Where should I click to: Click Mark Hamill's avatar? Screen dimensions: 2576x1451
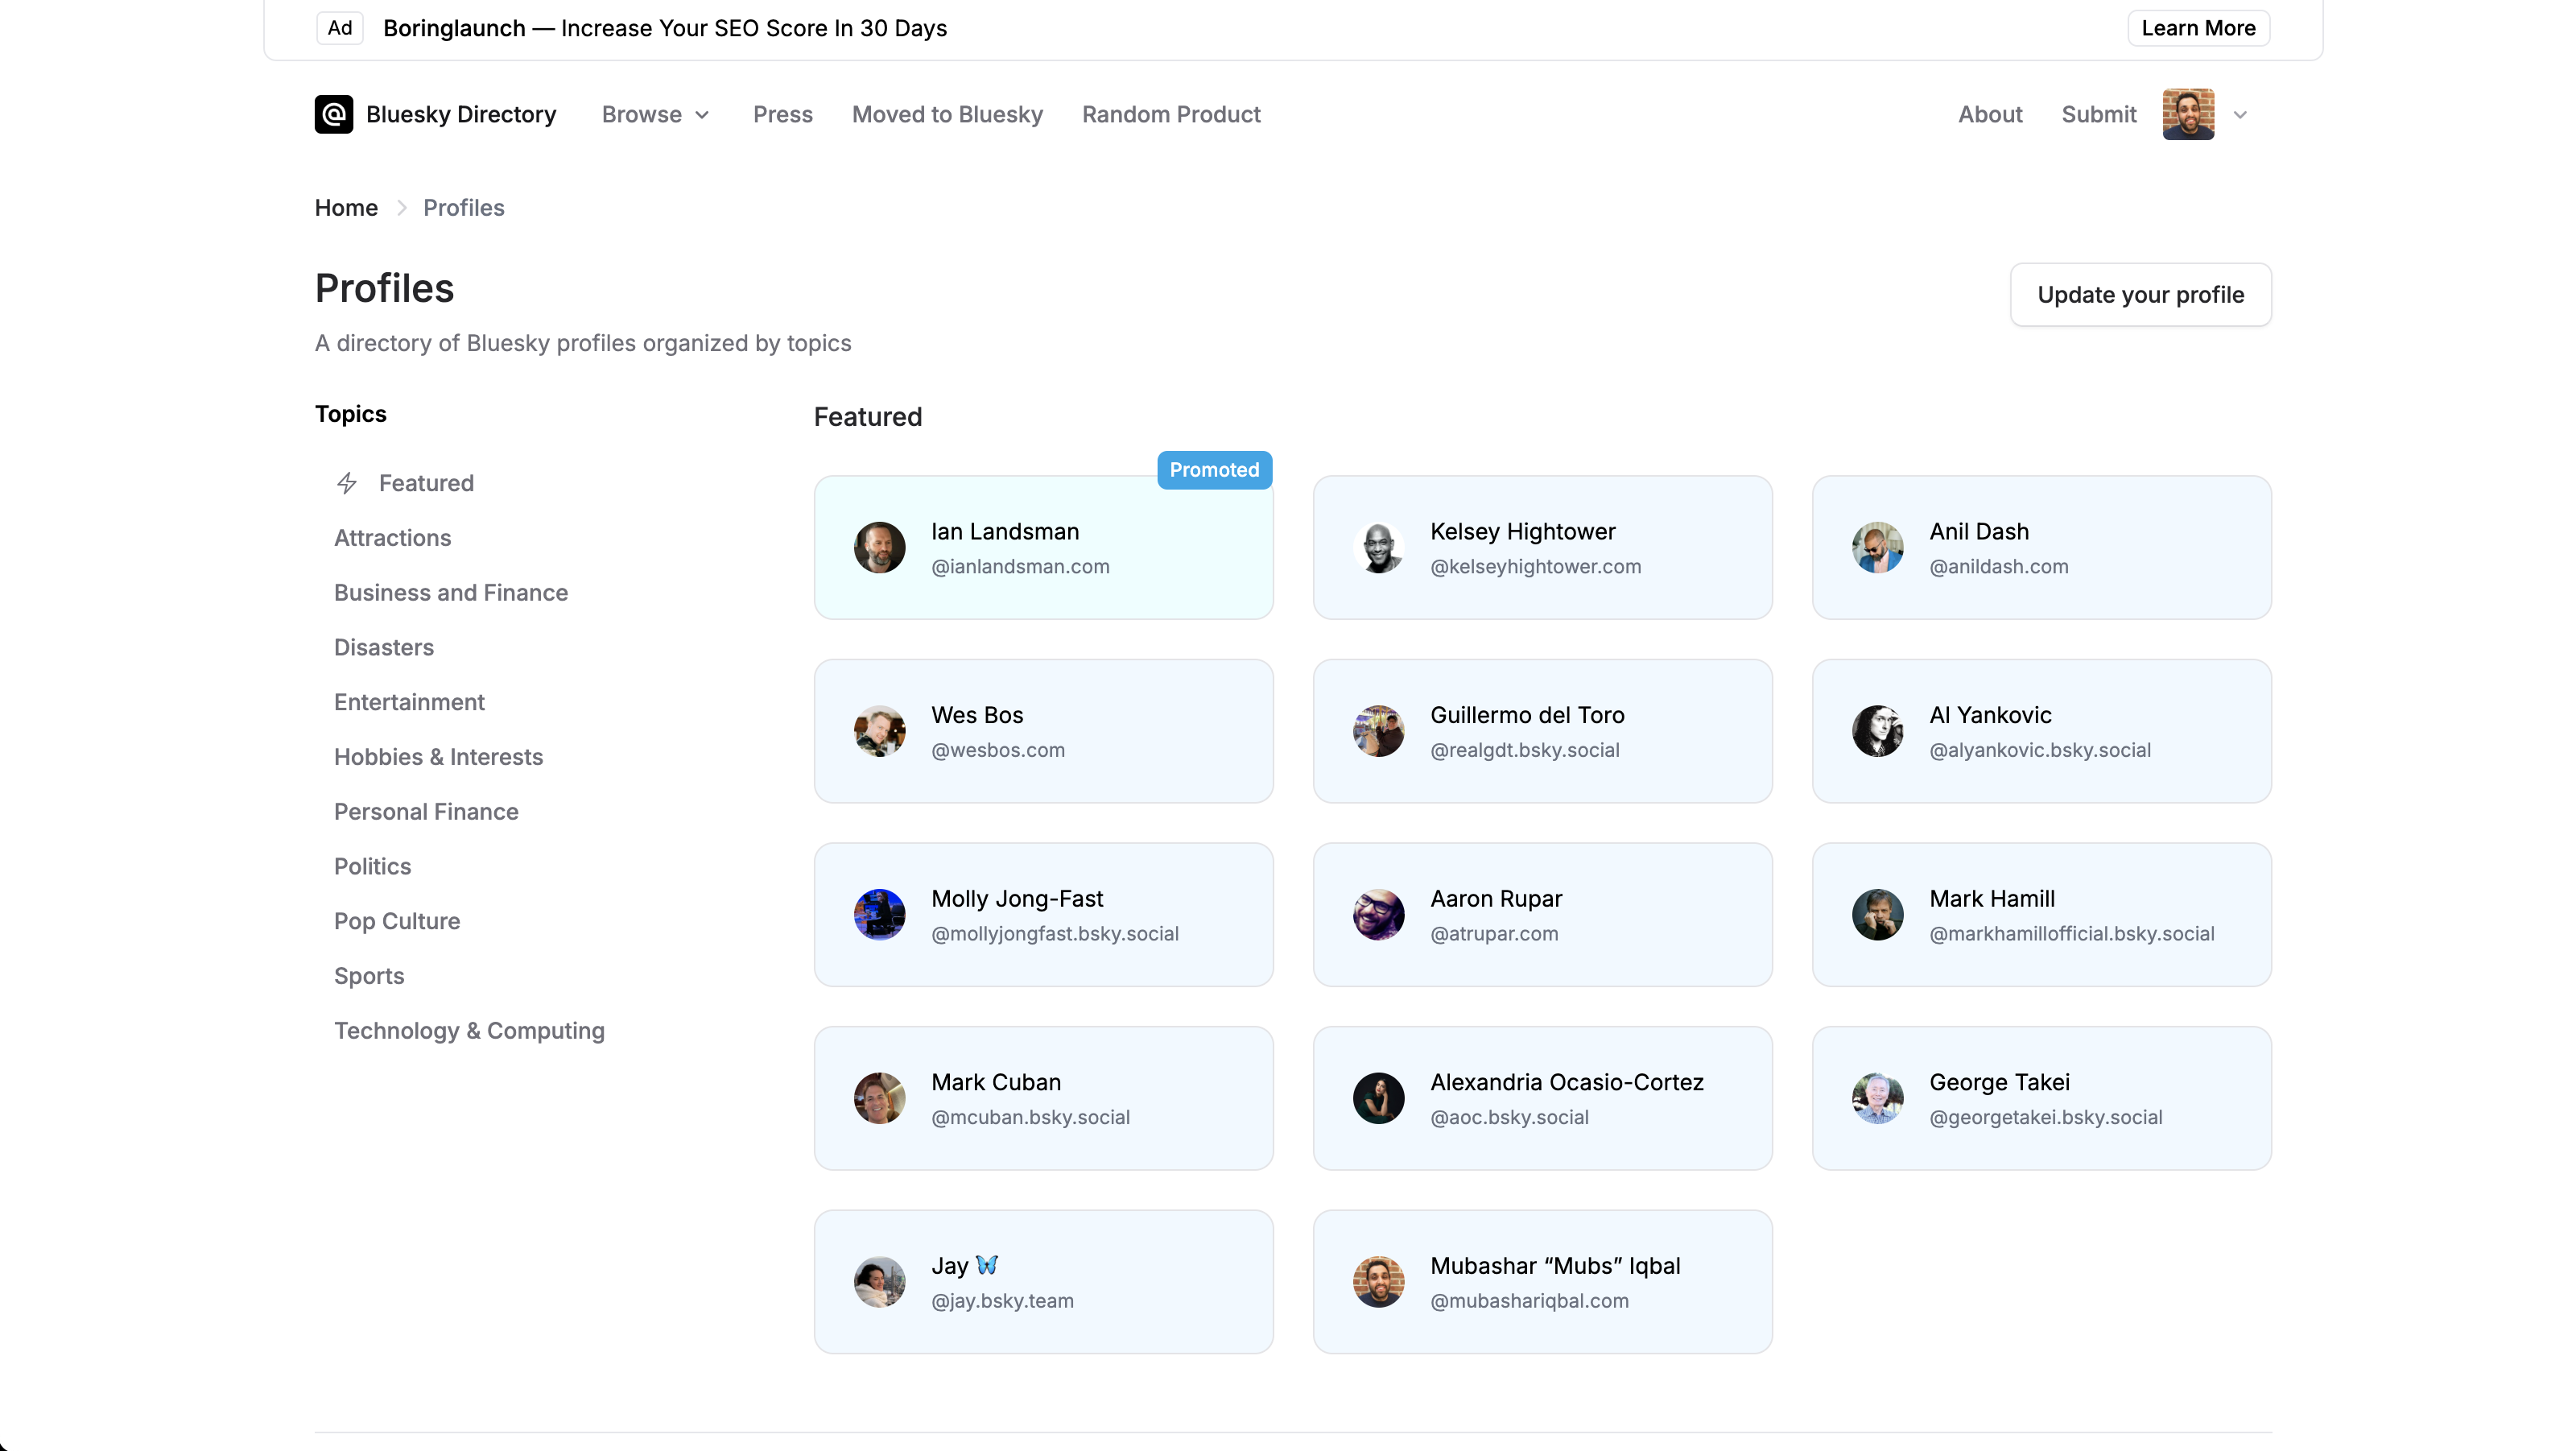click(x=1878, y=914)
